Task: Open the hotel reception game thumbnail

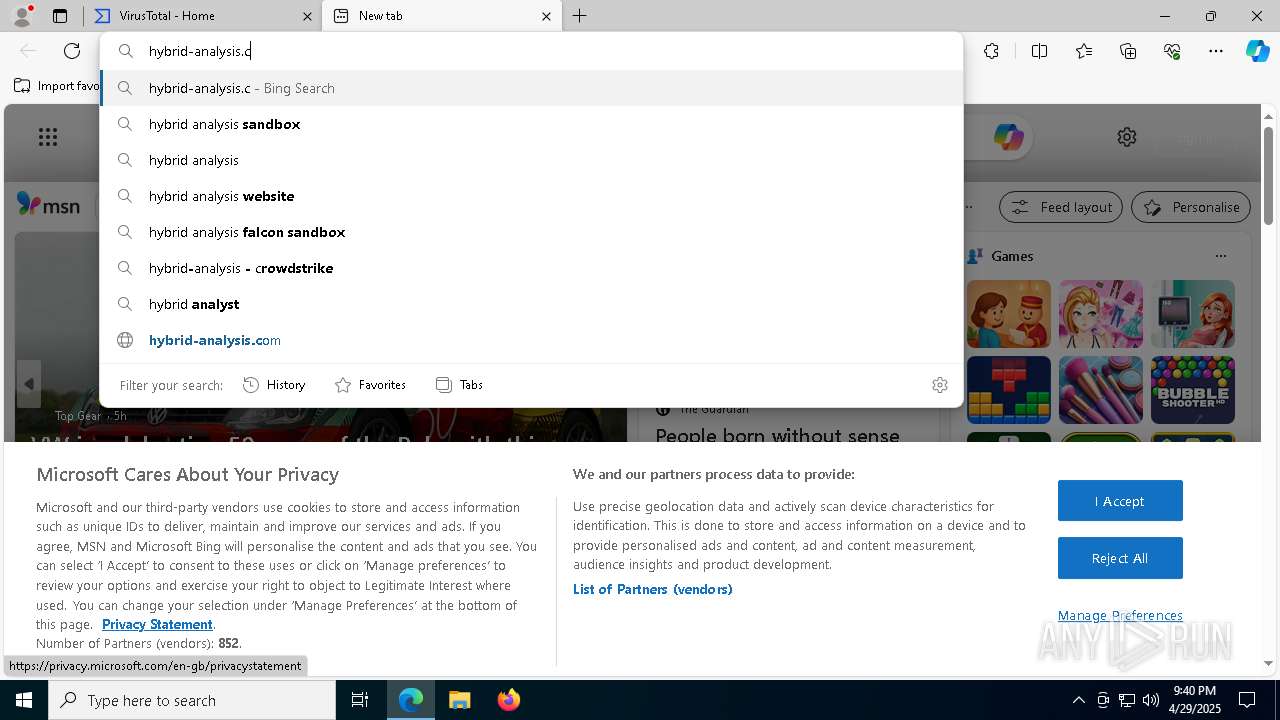Action: [1009, 314]
